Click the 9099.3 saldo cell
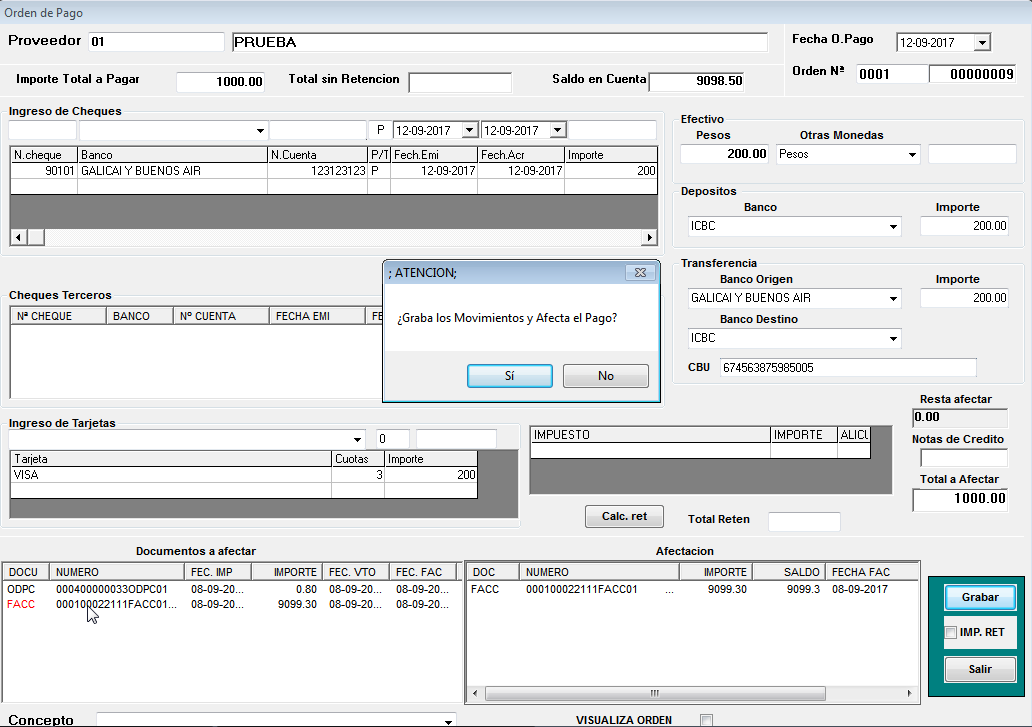Image resolution: width=1032 pixels, height=727 pixels. tap(803, 589)
